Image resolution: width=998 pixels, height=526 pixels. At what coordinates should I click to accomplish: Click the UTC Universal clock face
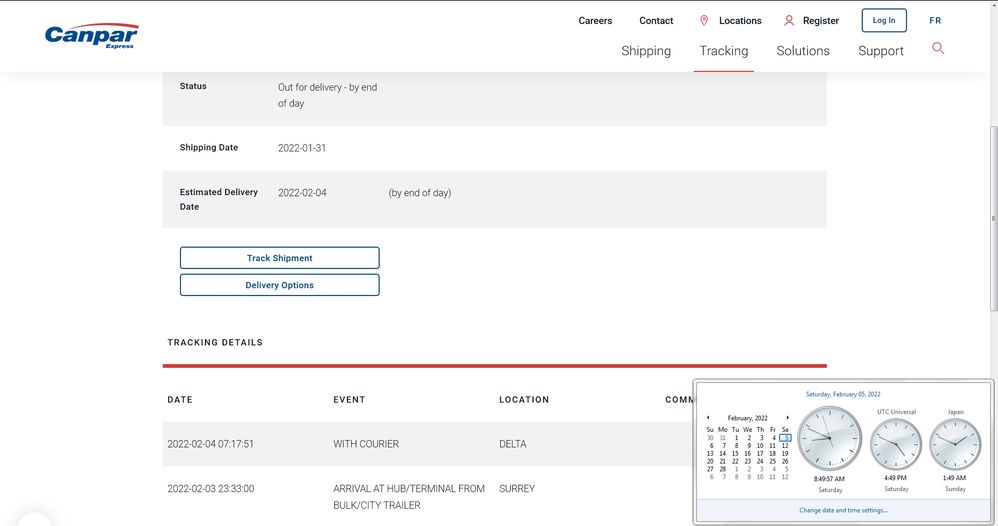coord(896,444)
